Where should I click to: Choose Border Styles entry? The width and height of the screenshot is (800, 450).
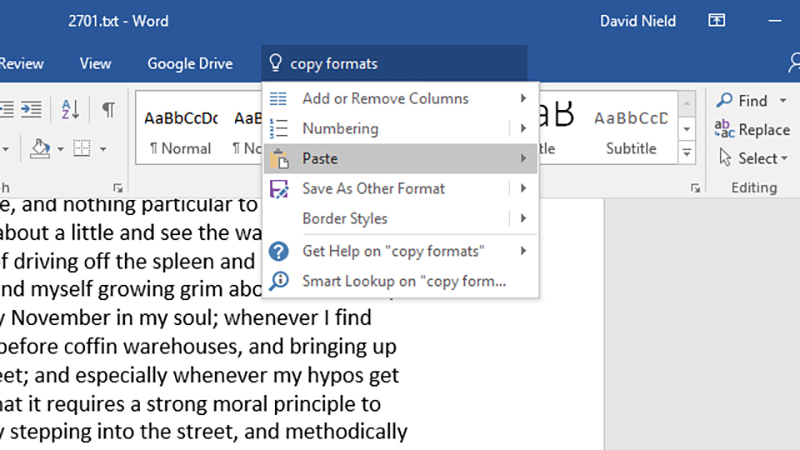[x=387, y=218]
